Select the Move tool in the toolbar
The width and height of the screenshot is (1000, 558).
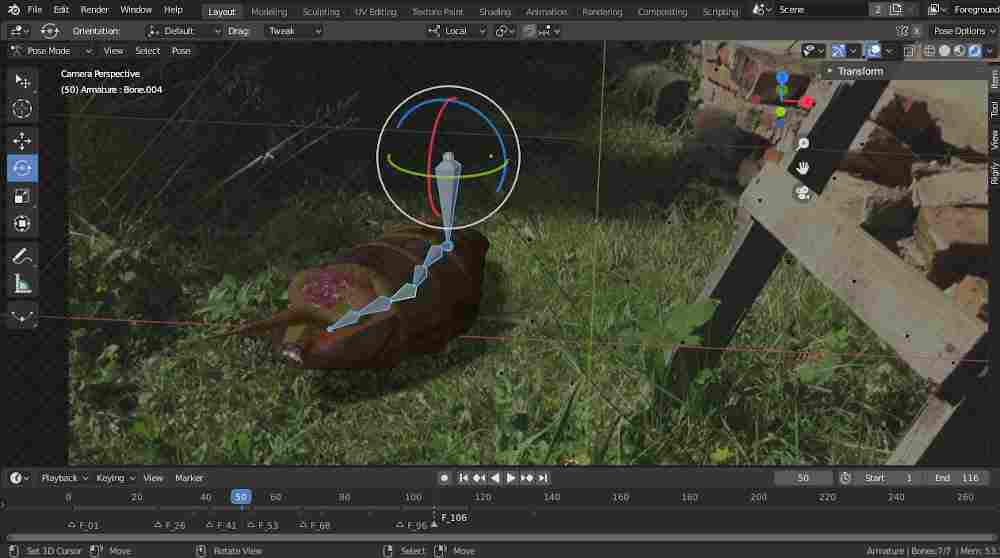click(22, 141)
